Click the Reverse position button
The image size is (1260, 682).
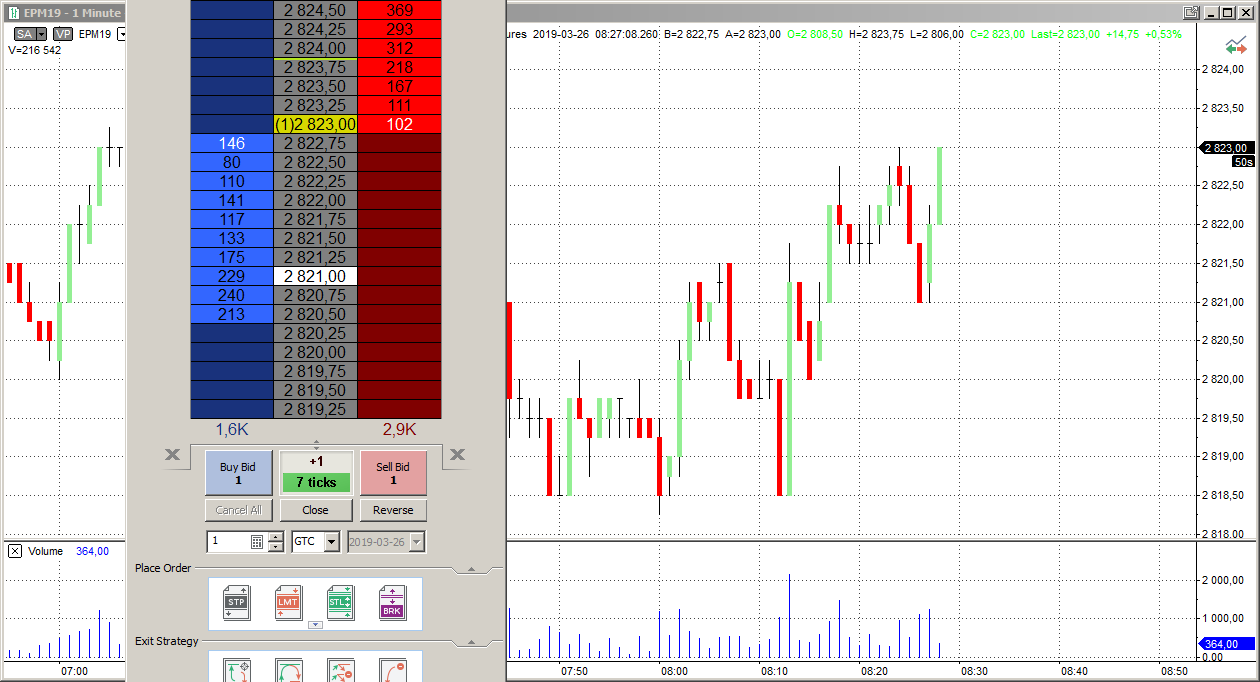tap(393, 510)
